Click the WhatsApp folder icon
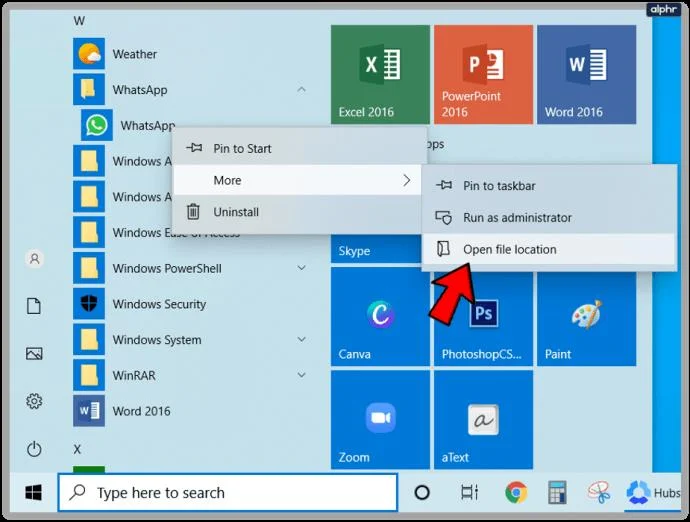 tap(89, 89)
